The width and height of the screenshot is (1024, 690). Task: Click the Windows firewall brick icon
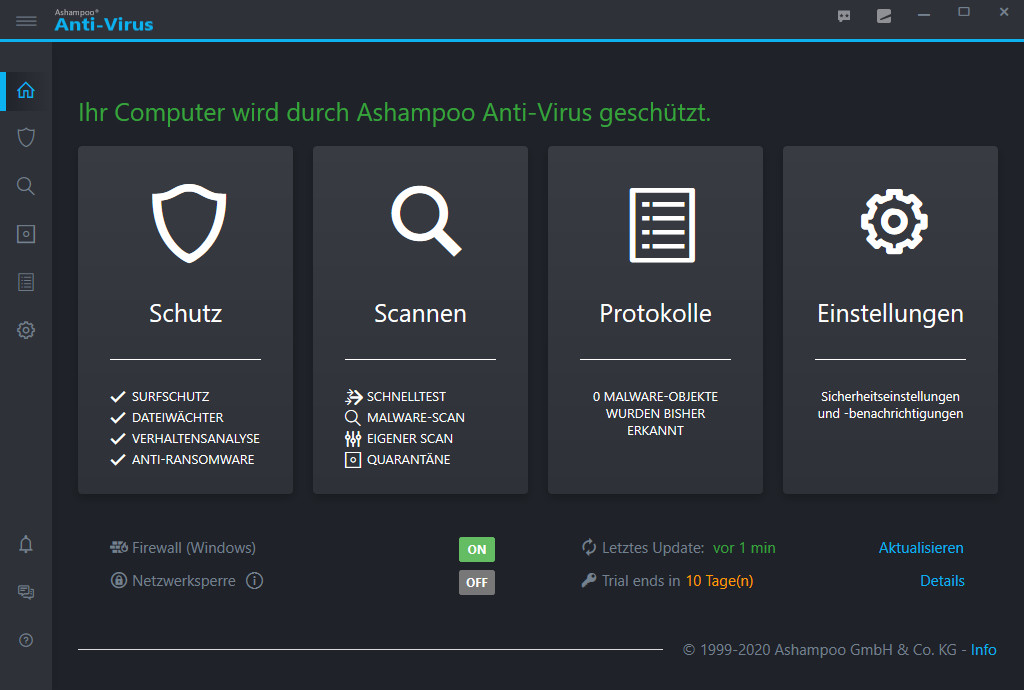click(x=119, y=547)
